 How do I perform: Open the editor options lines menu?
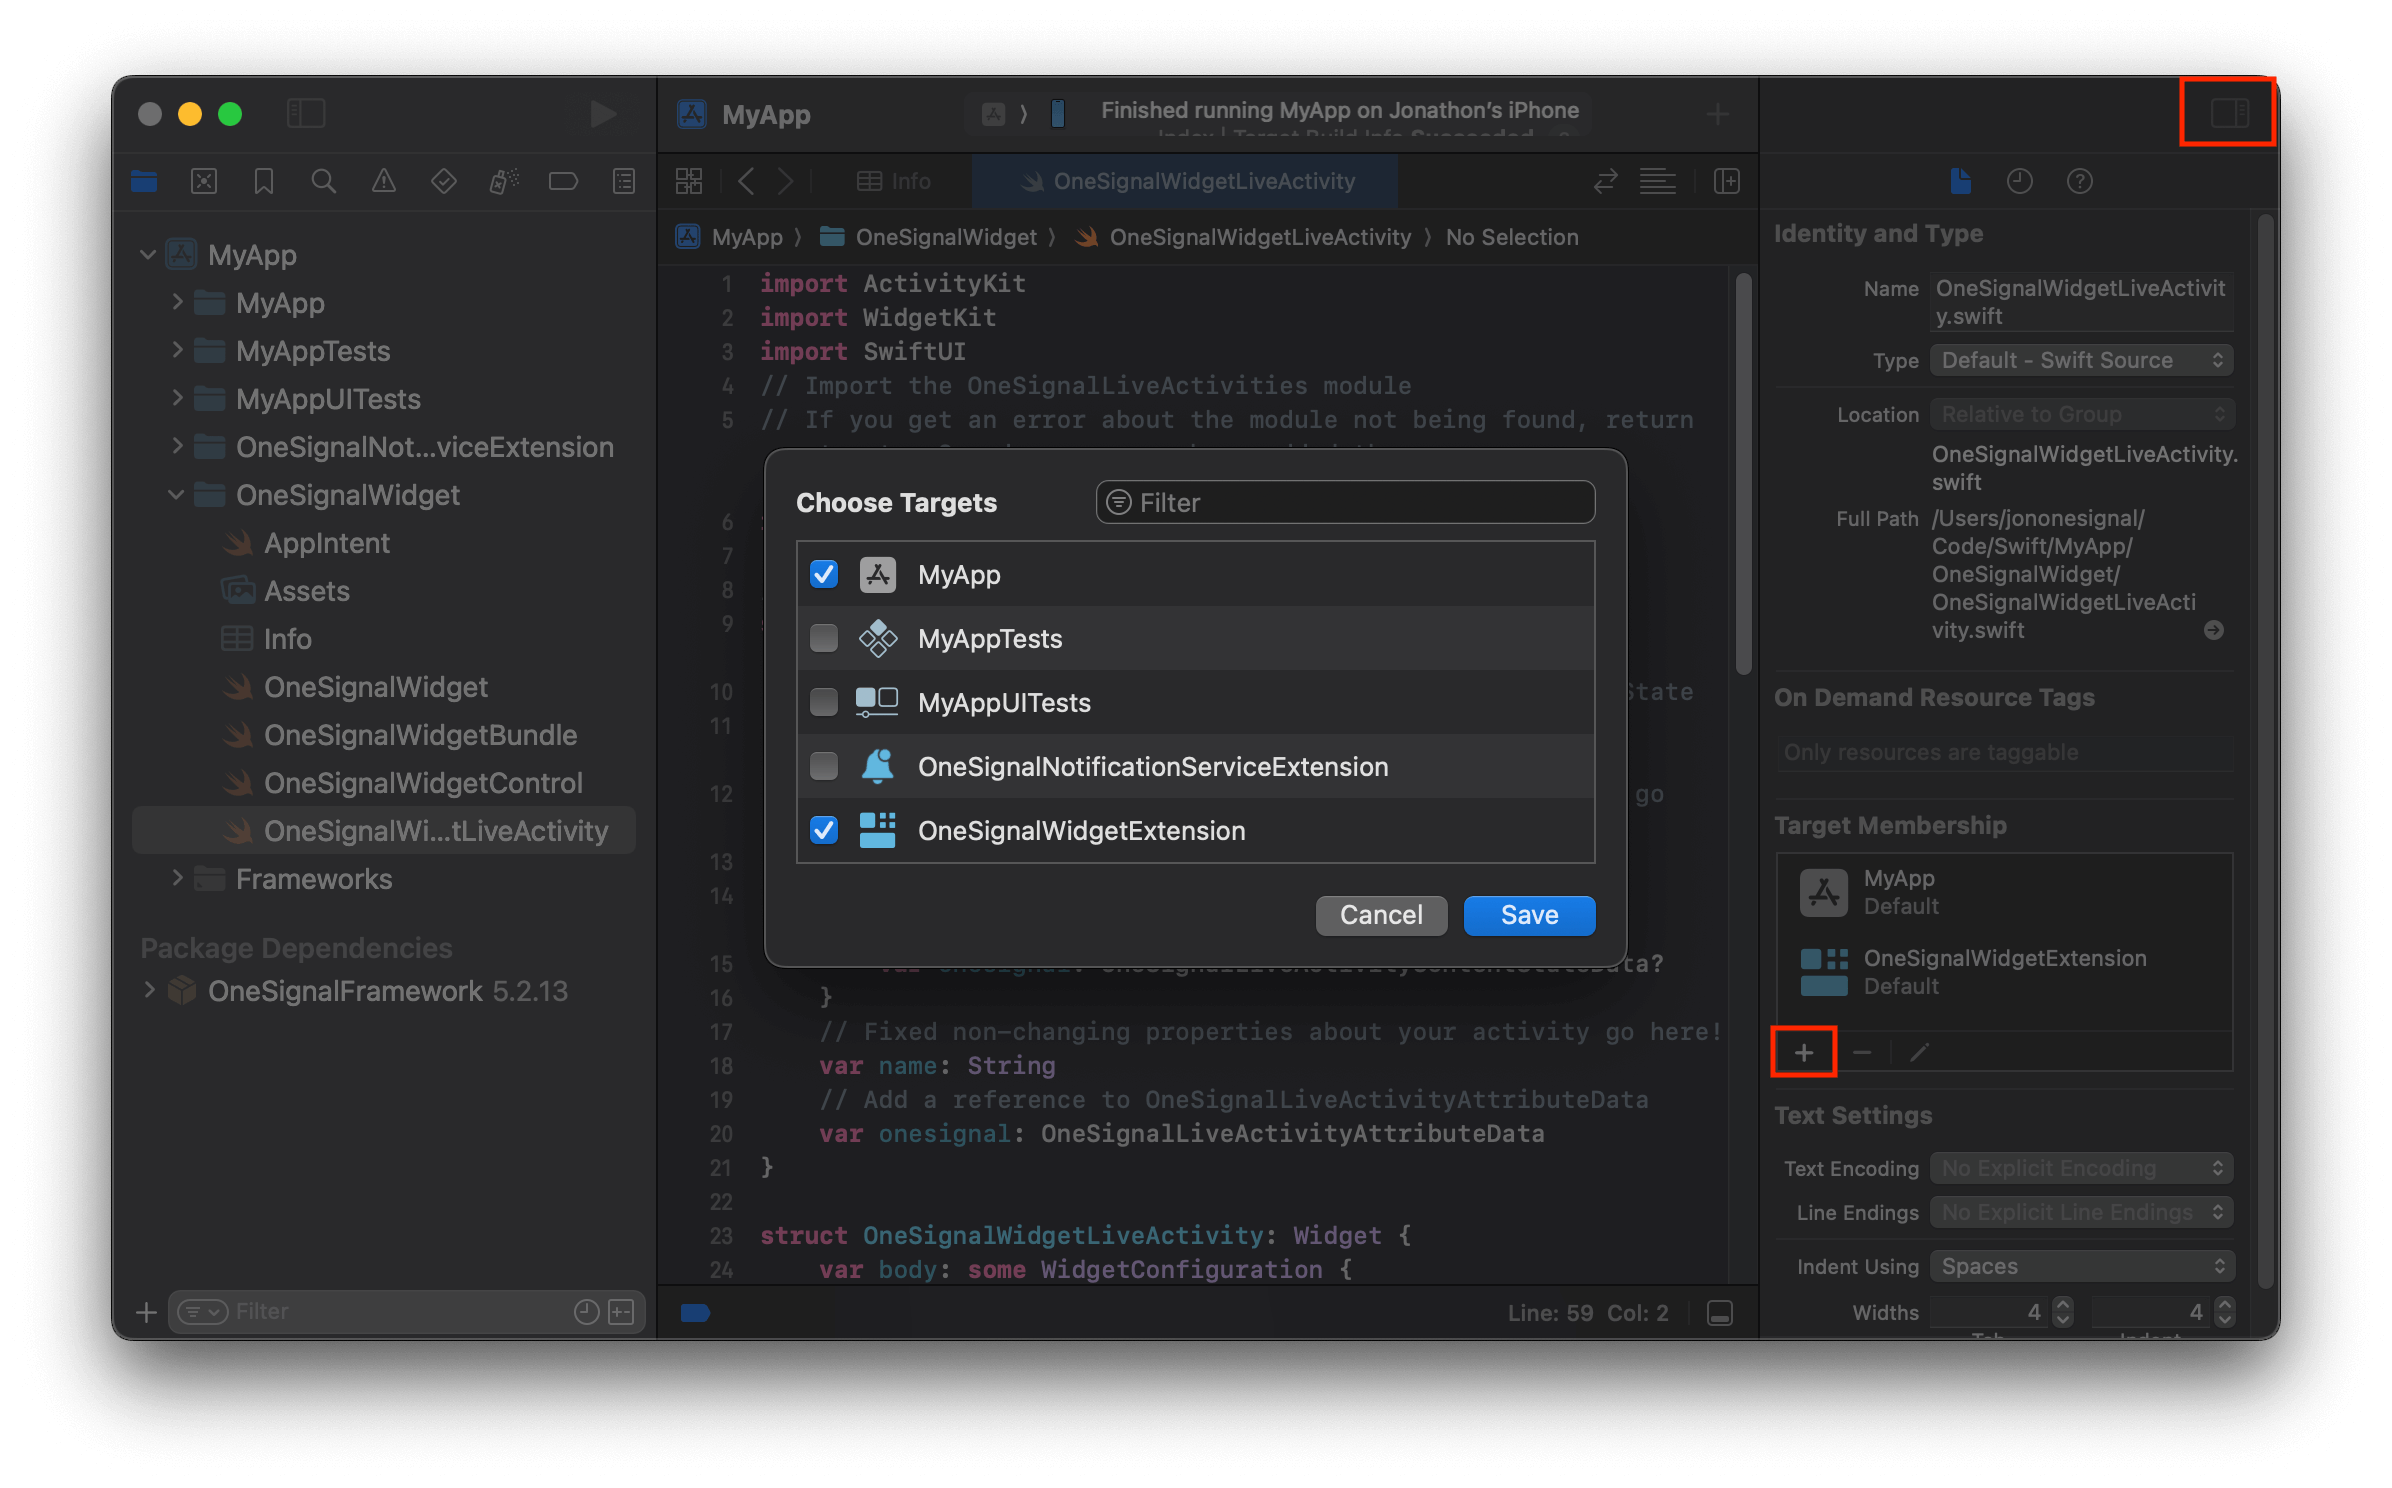1658,181
